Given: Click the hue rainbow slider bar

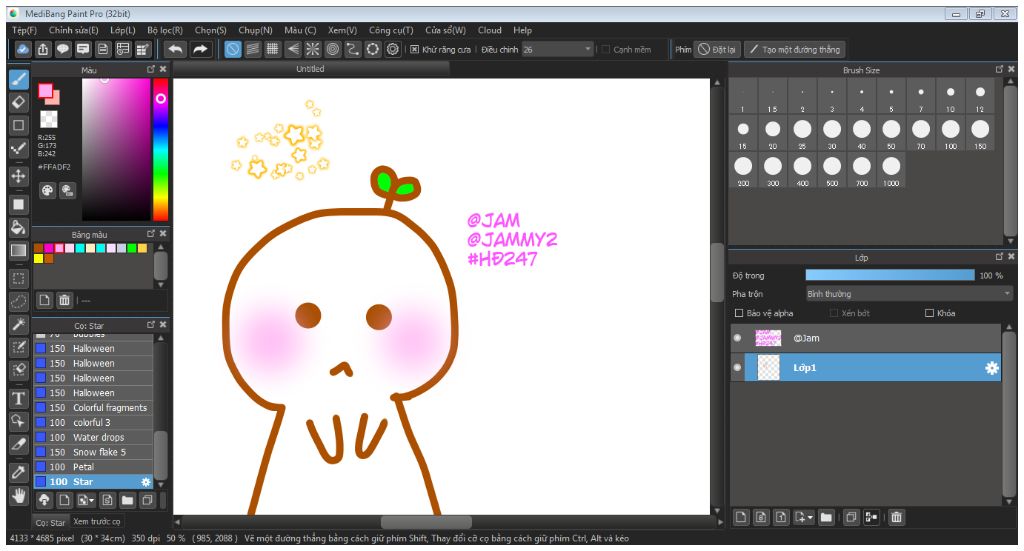Looking at the screenshot, I should (161, 150).
